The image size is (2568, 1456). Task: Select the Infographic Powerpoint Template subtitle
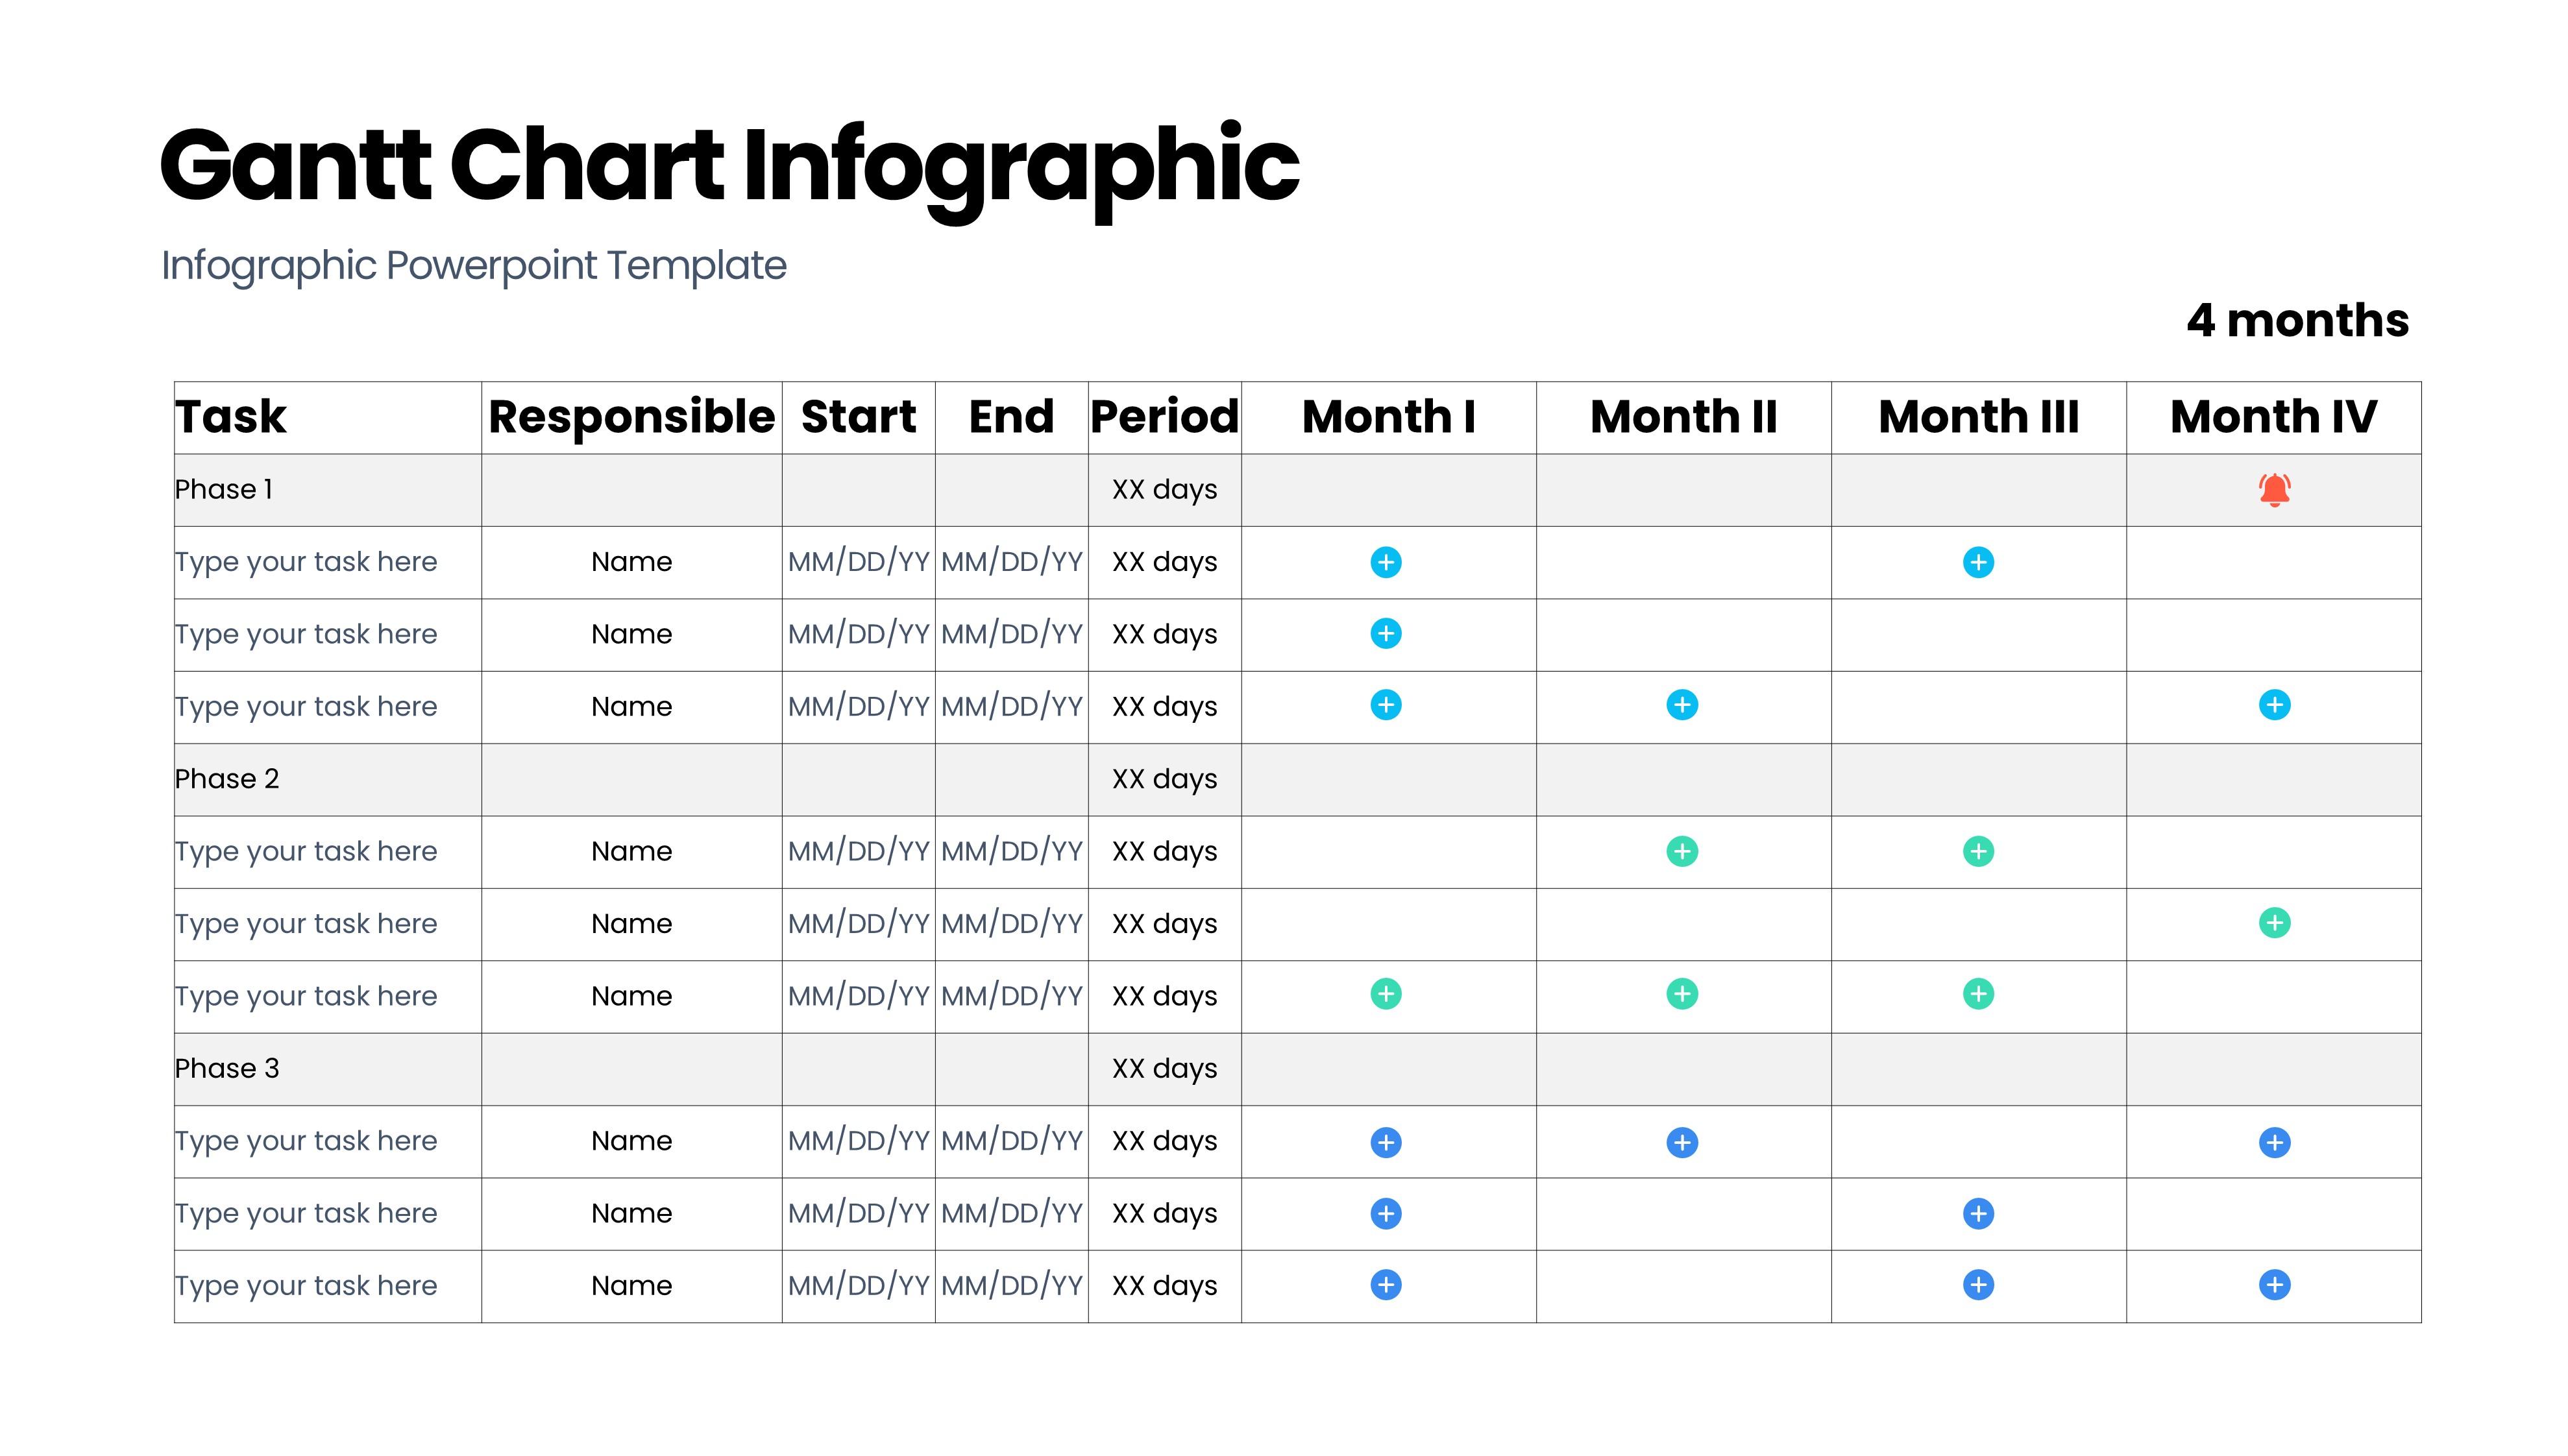pyautogui.click(x=474, y=266)
